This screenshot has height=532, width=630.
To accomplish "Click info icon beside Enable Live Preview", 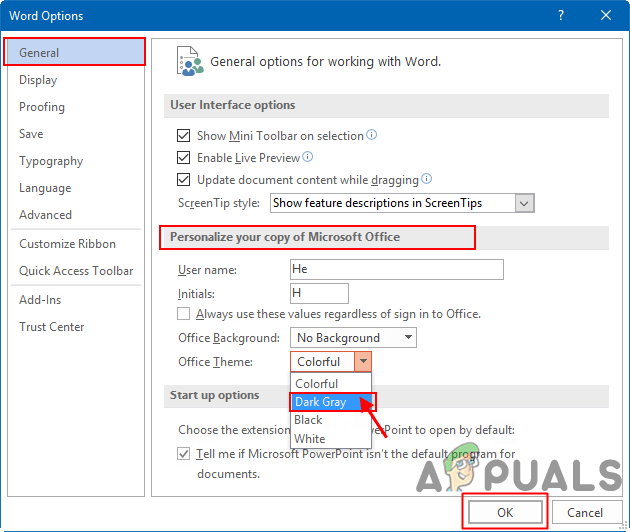I will coord(308,157).
